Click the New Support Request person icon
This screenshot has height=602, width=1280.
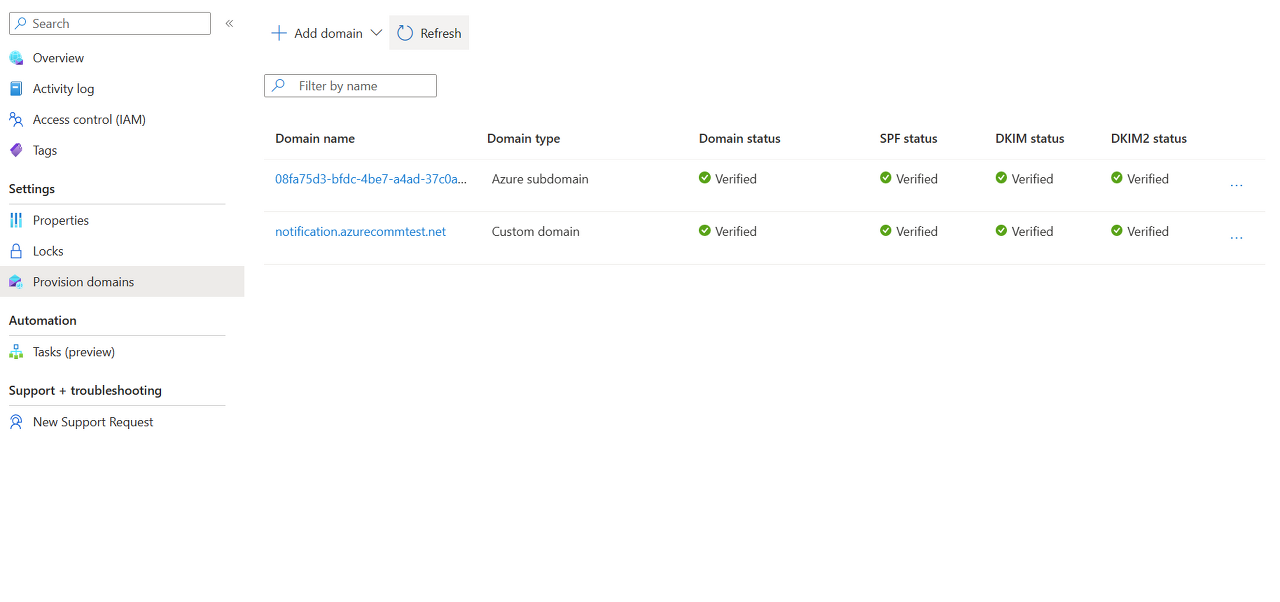(x=16, y=422)
